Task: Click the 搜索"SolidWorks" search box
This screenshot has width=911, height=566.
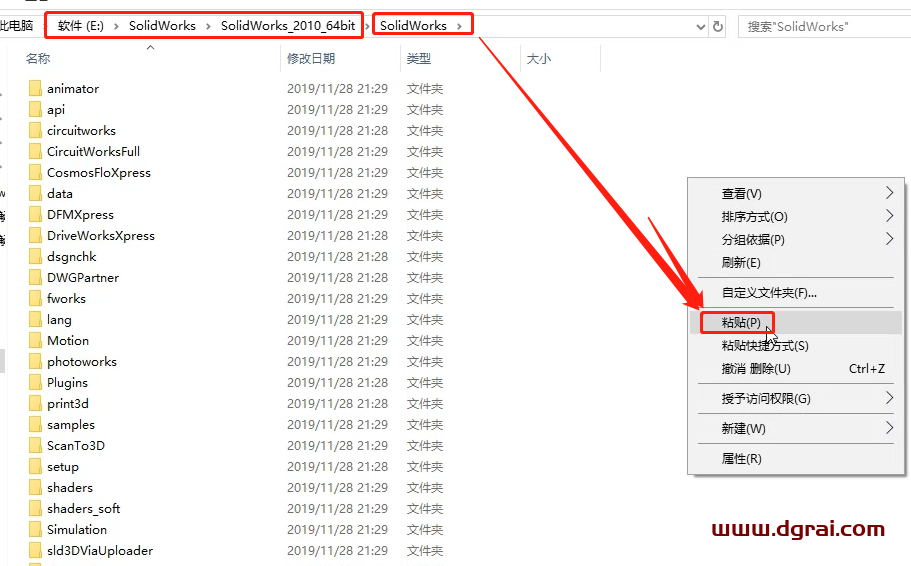Action: coord(824,27)
